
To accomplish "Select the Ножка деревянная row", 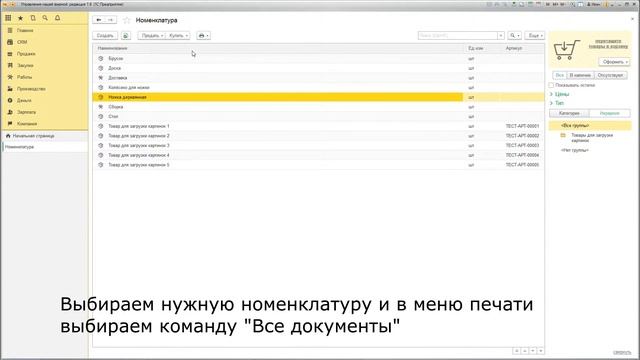I will 318,97.
